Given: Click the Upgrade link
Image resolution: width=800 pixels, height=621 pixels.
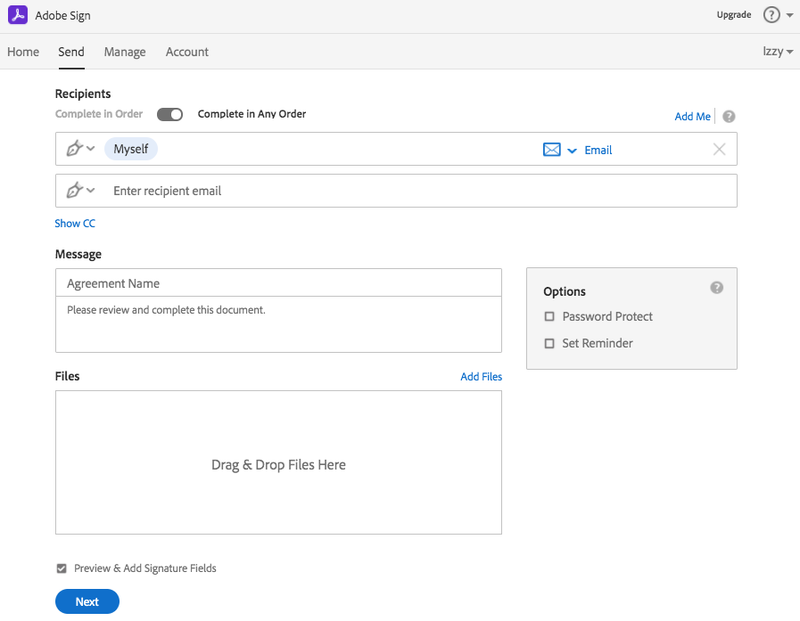Looking at the screenshot, I should coord(734,15).
